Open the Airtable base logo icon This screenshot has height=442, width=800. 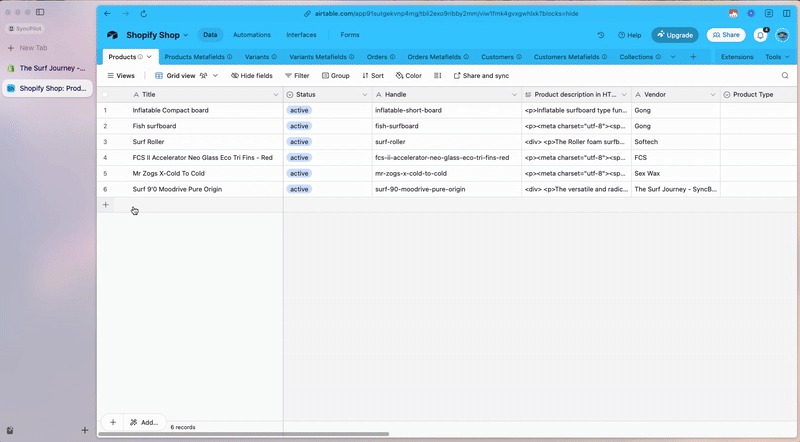point(112,35)
